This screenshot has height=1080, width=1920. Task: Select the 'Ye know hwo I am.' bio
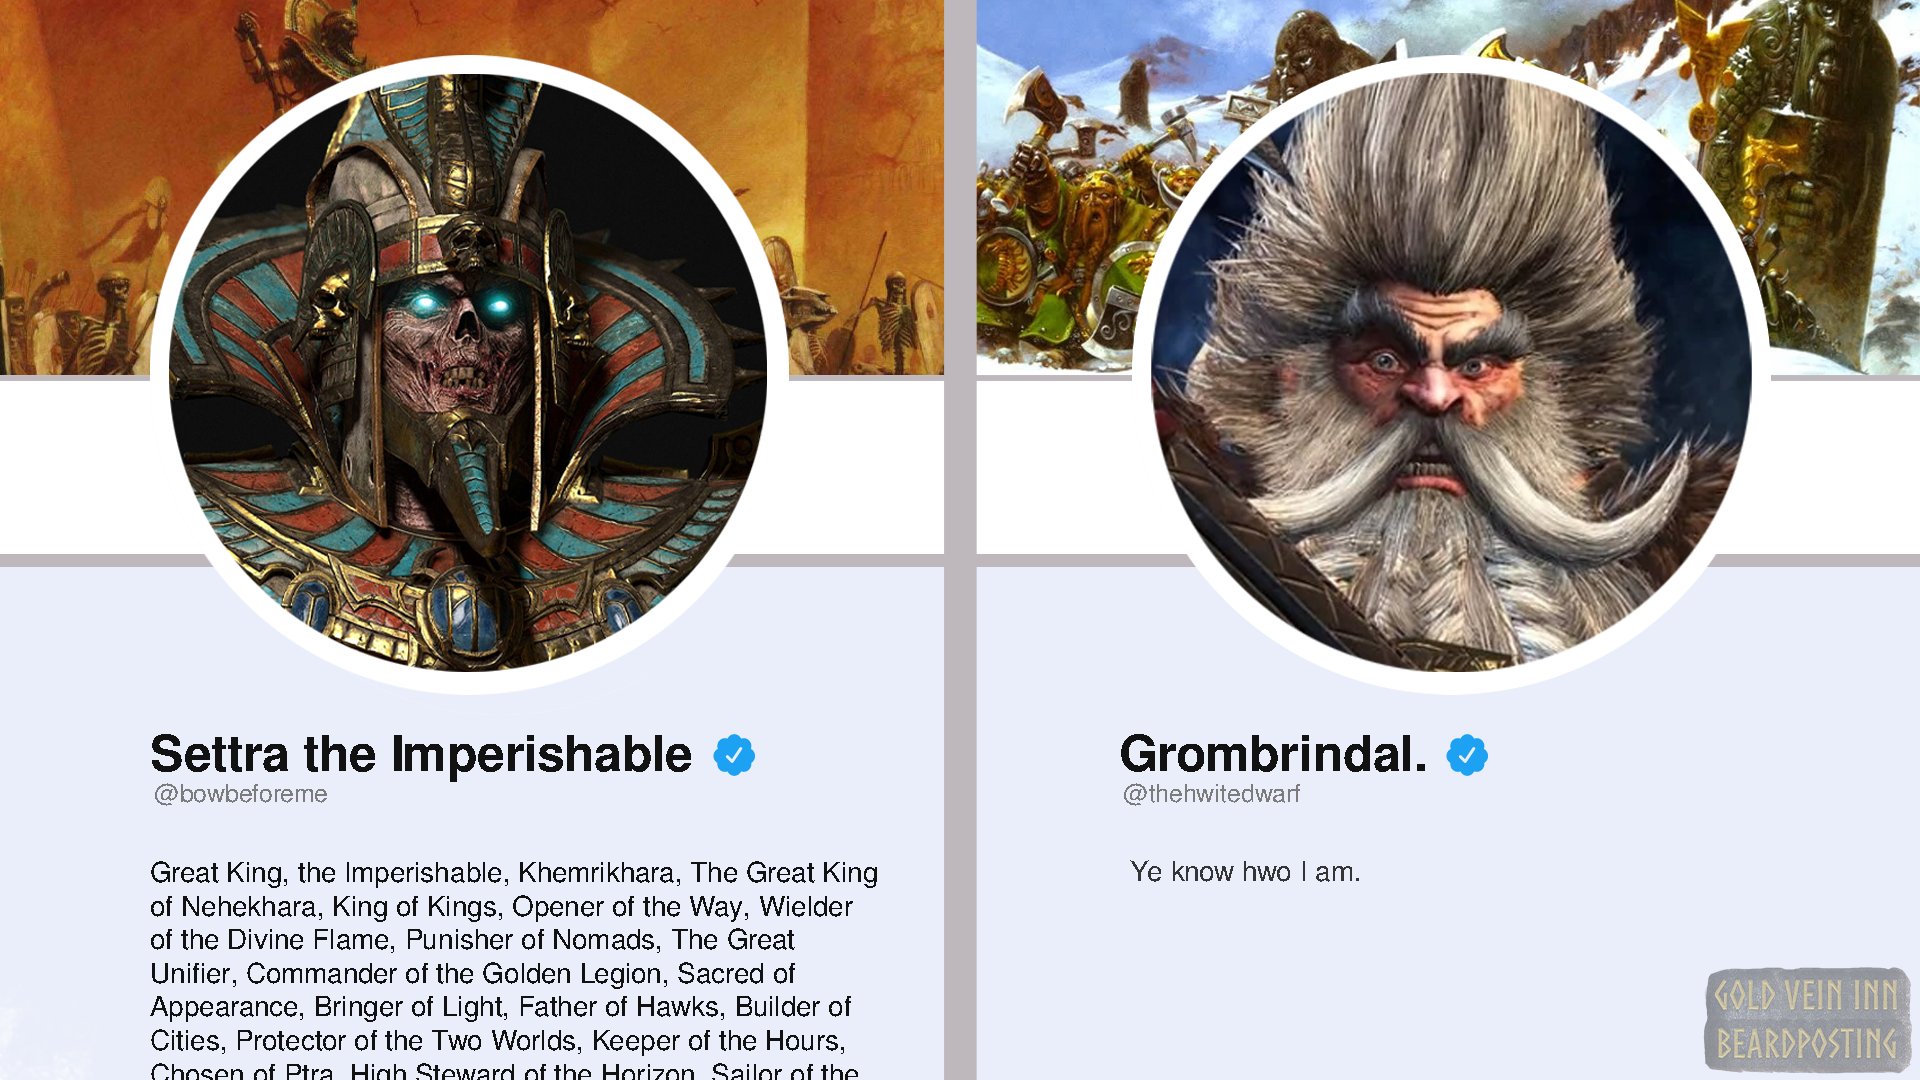[1245, 872]
